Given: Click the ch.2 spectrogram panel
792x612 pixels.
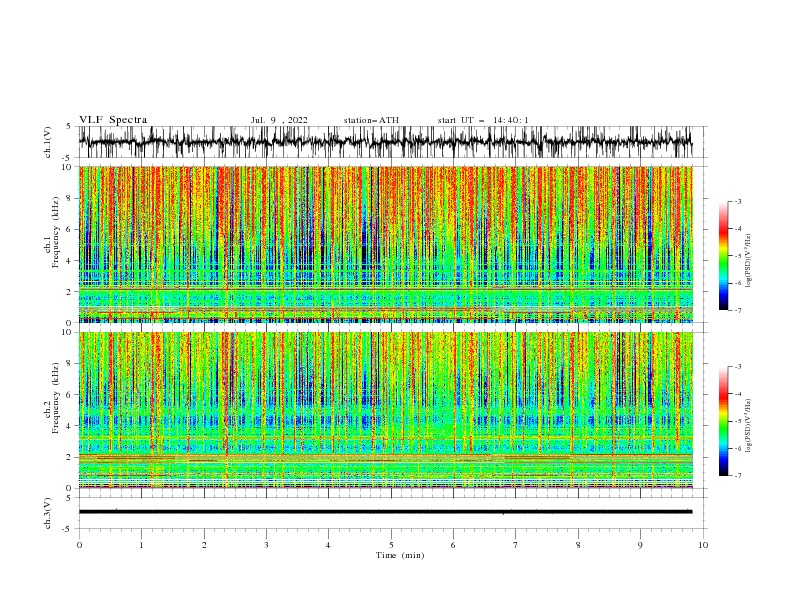Looking at the screenshot, I should pyautogui.click(x=385, y=410).
